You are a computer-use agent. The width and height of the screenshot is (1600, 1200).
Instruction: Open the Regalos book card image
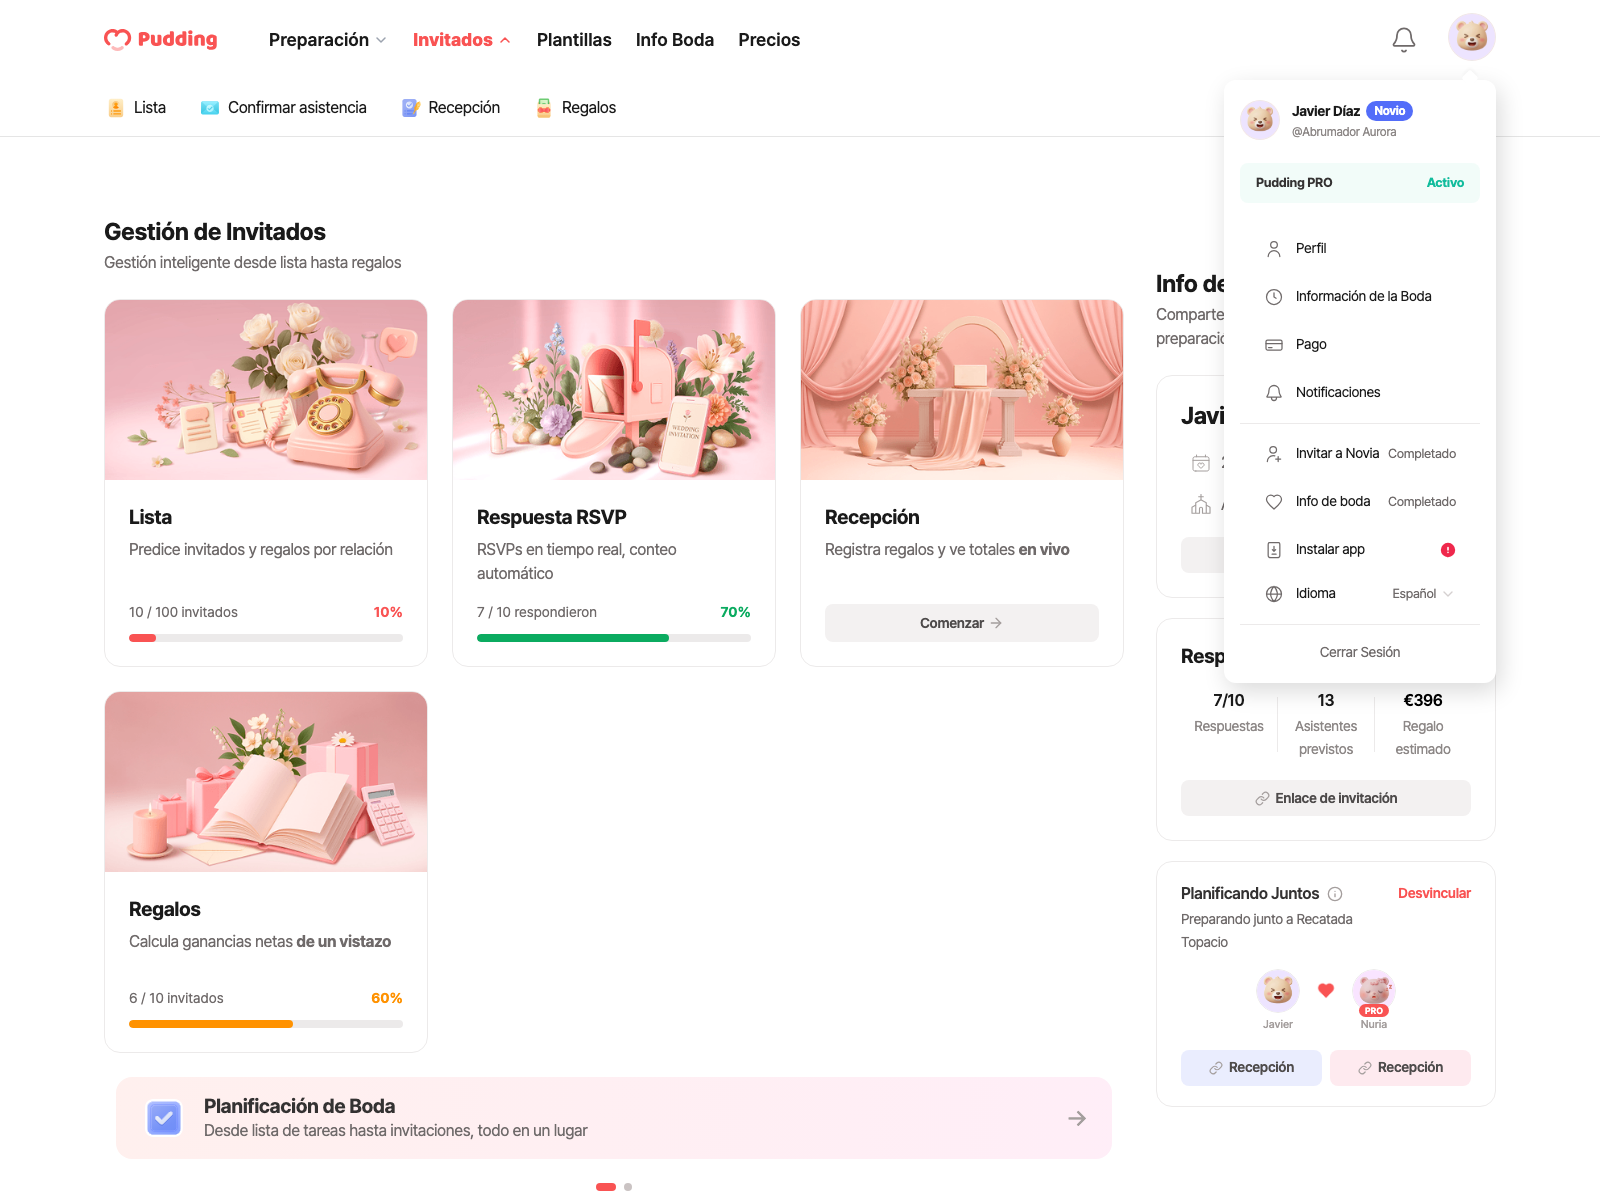(x=266, y=782)
